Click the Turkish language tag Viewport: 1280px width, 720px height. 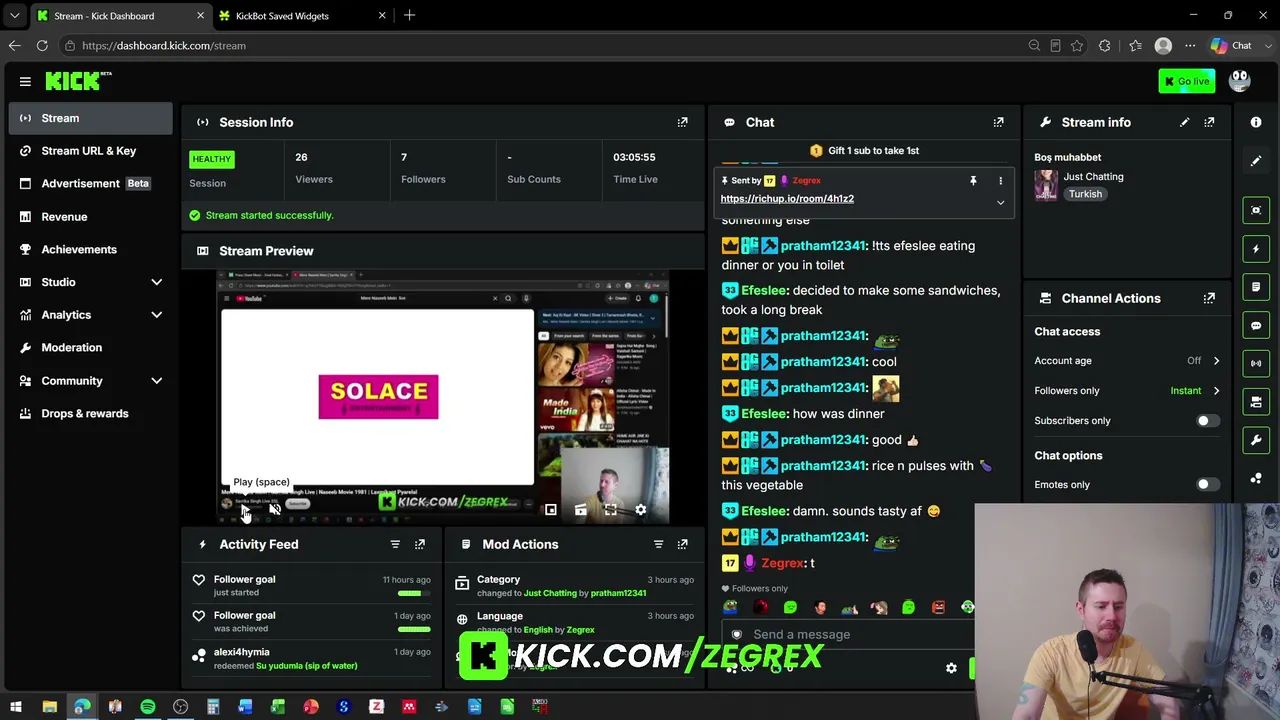(1085, 194)
